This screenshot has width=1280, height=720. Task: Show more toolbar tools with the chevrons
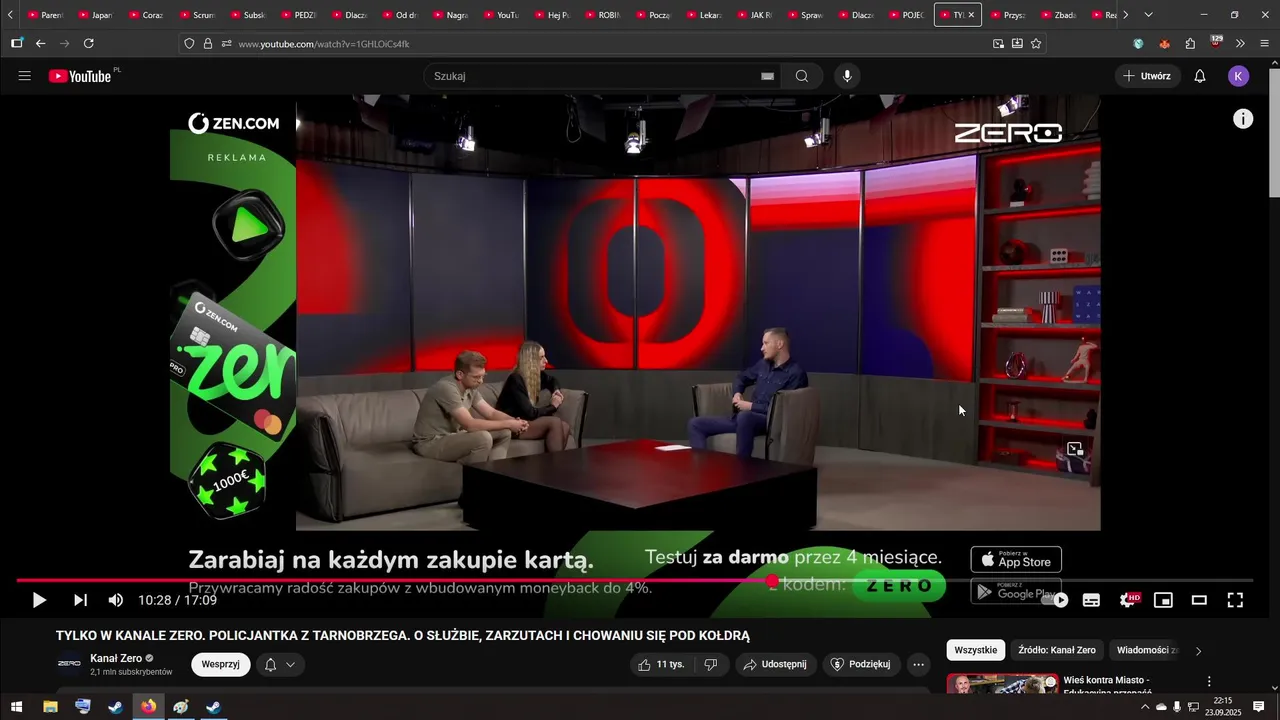pos(1240,44)
